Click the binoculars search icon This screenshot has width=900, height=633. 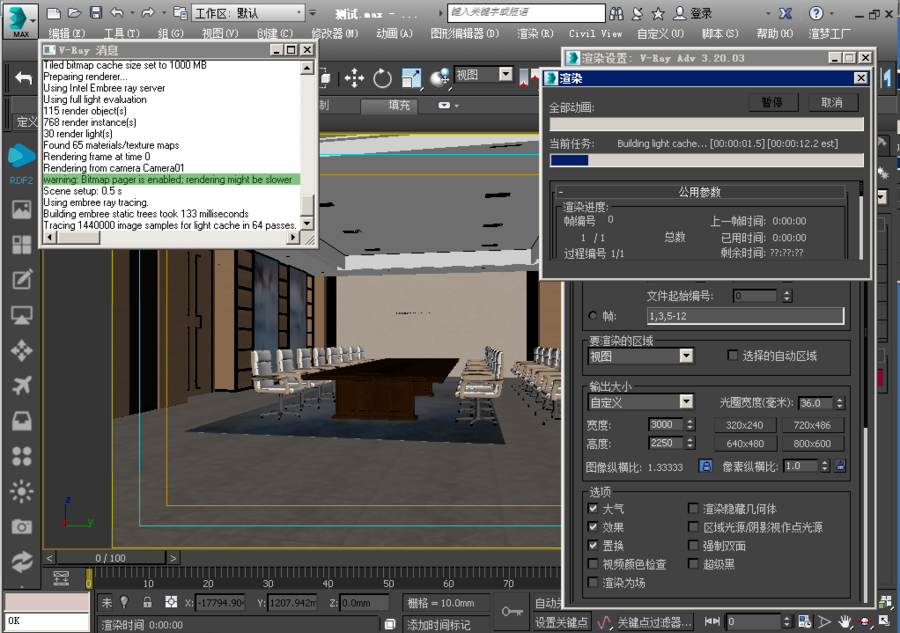[616, 13]
